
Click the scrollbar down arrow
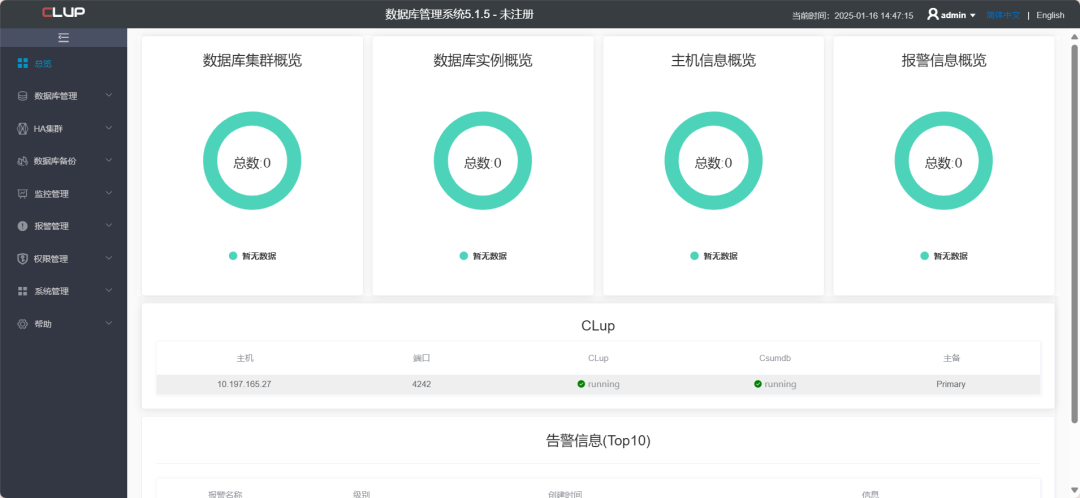coord(1074,491)
